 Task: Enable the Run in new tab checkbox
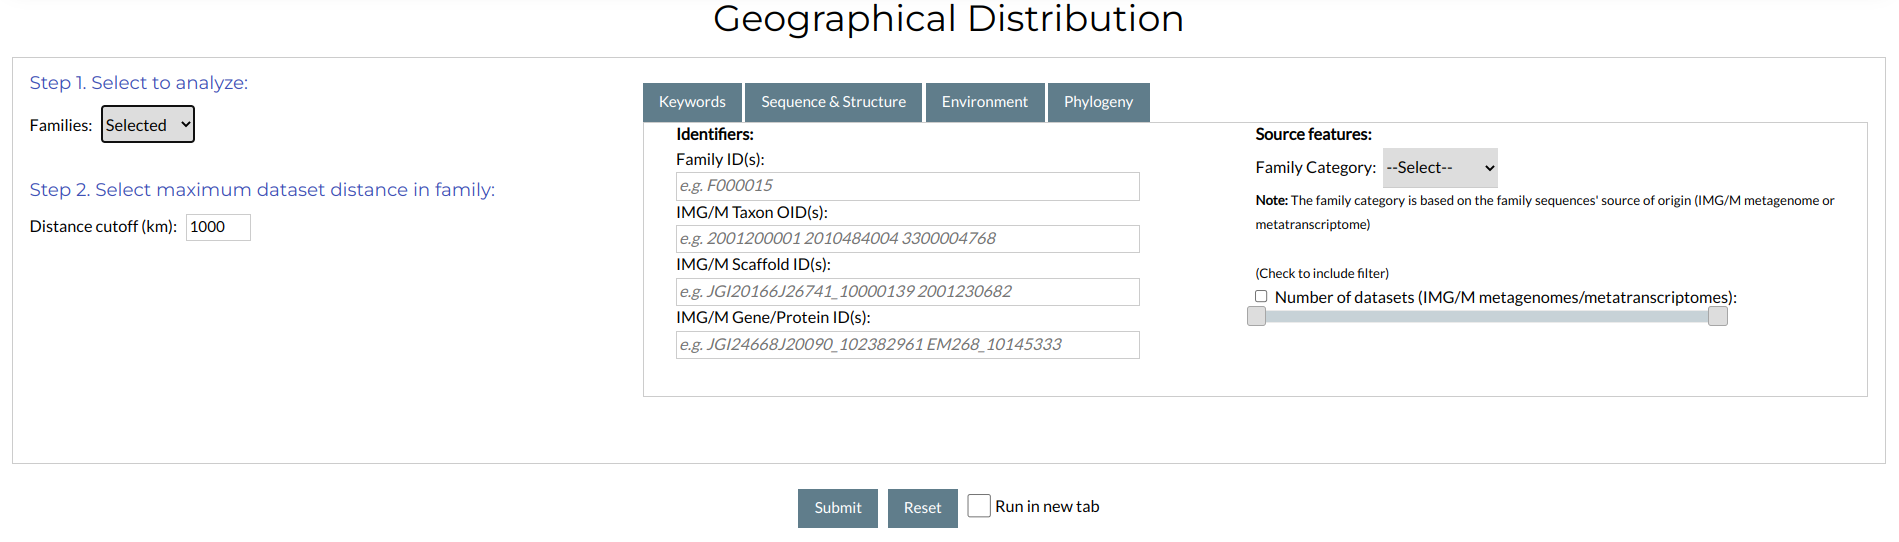[979, 506]
